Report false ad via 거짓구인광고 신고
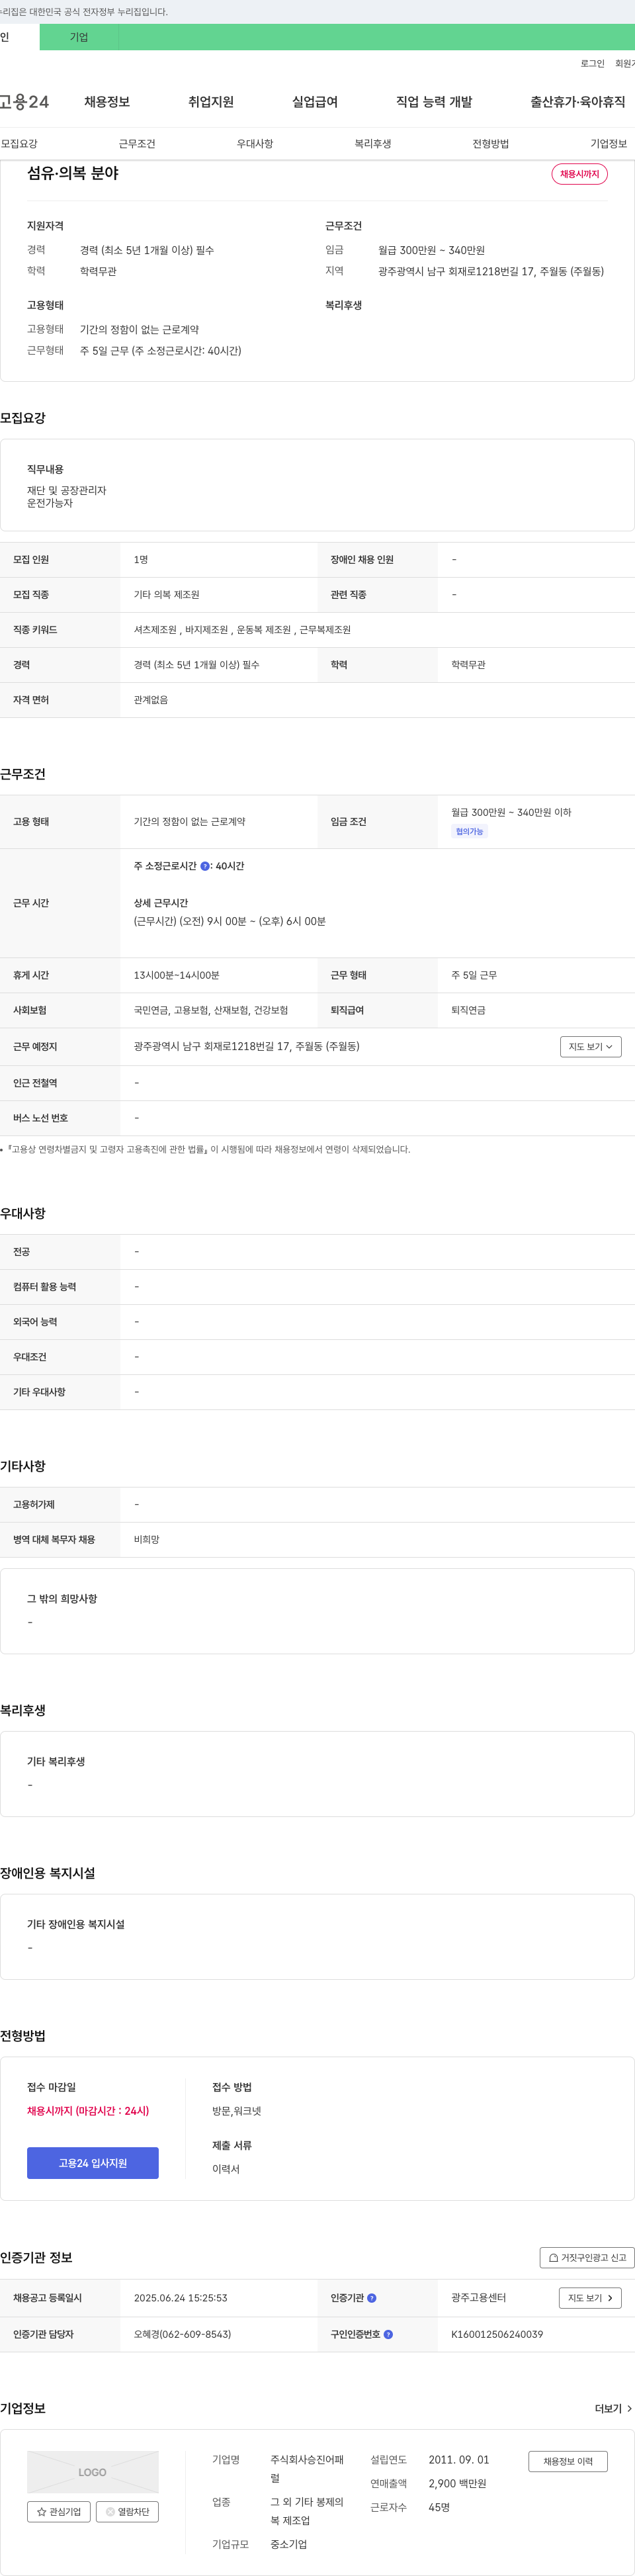This screenshot has height=2576, width=635. pos(587,2257)
